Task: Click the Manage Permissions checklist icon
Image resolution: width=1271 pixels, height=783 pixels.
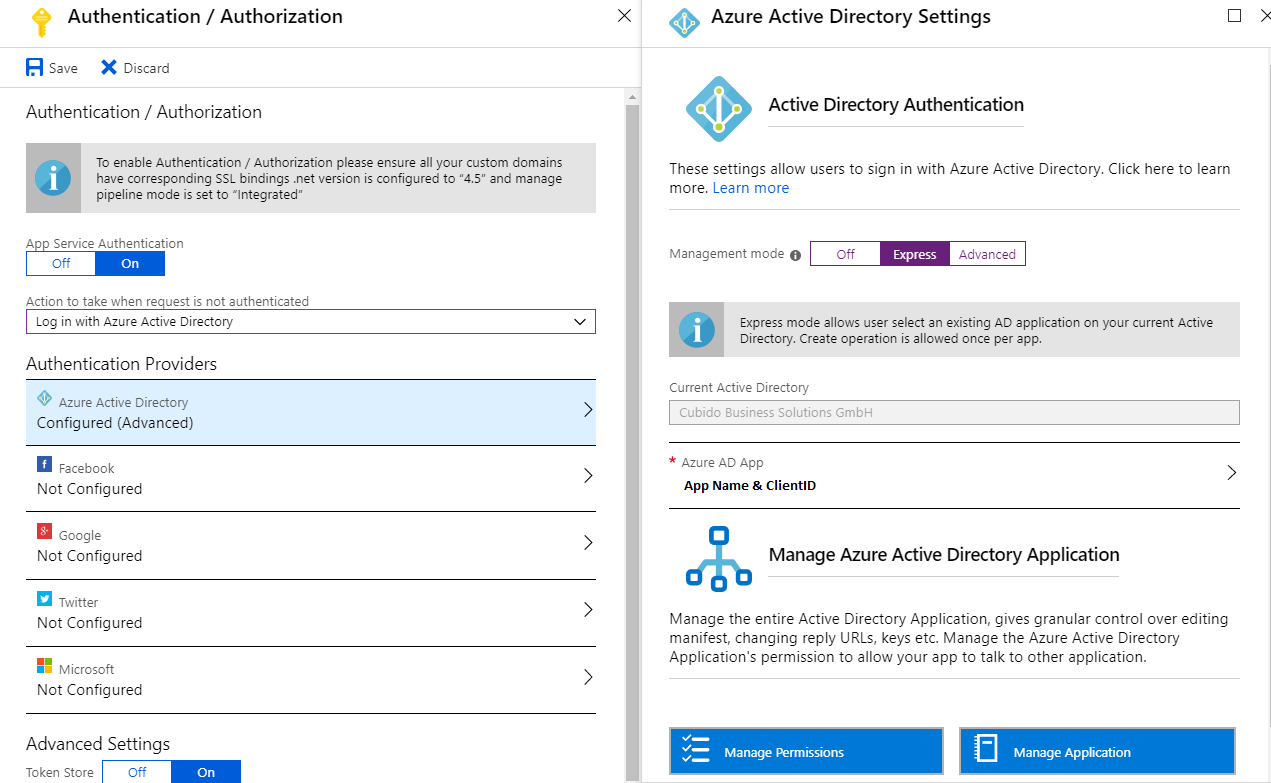Action: [695, 750]
